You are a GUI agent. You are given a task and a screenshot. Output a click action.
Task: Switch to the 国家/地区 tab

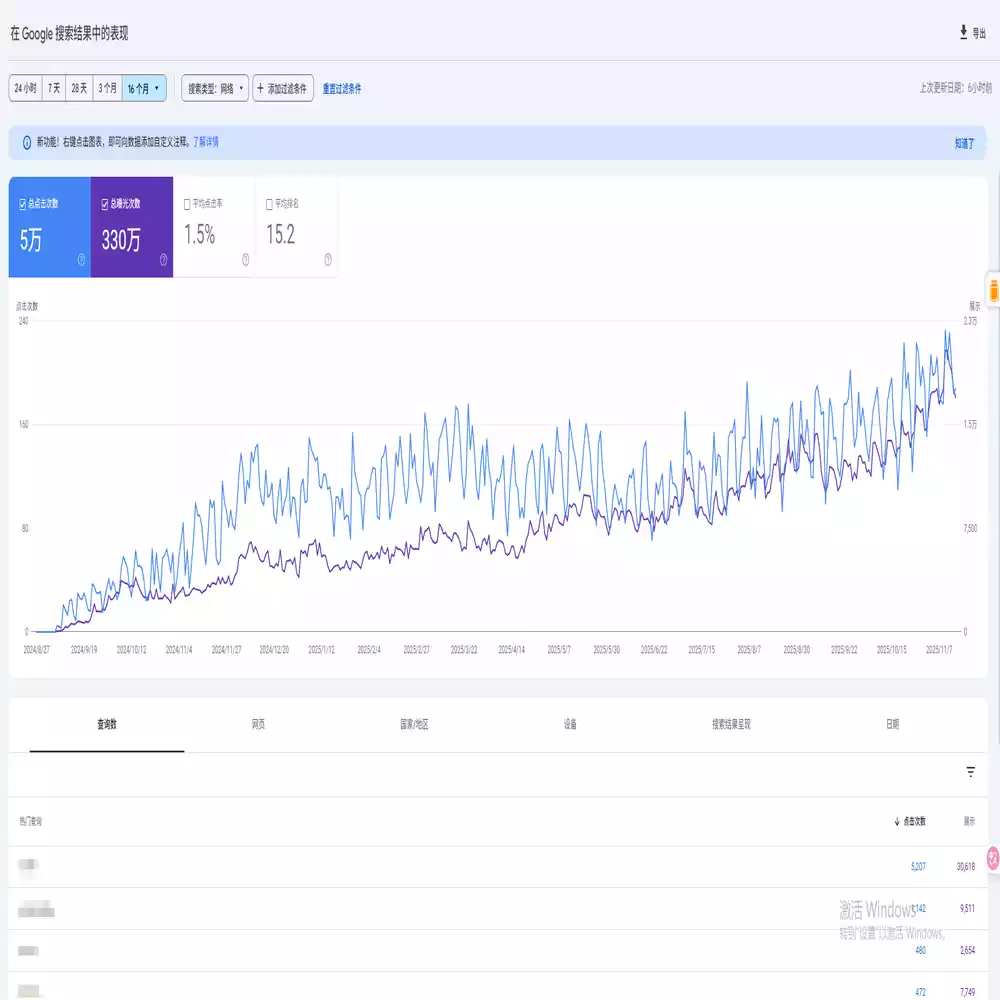click(x=414, y=725)
